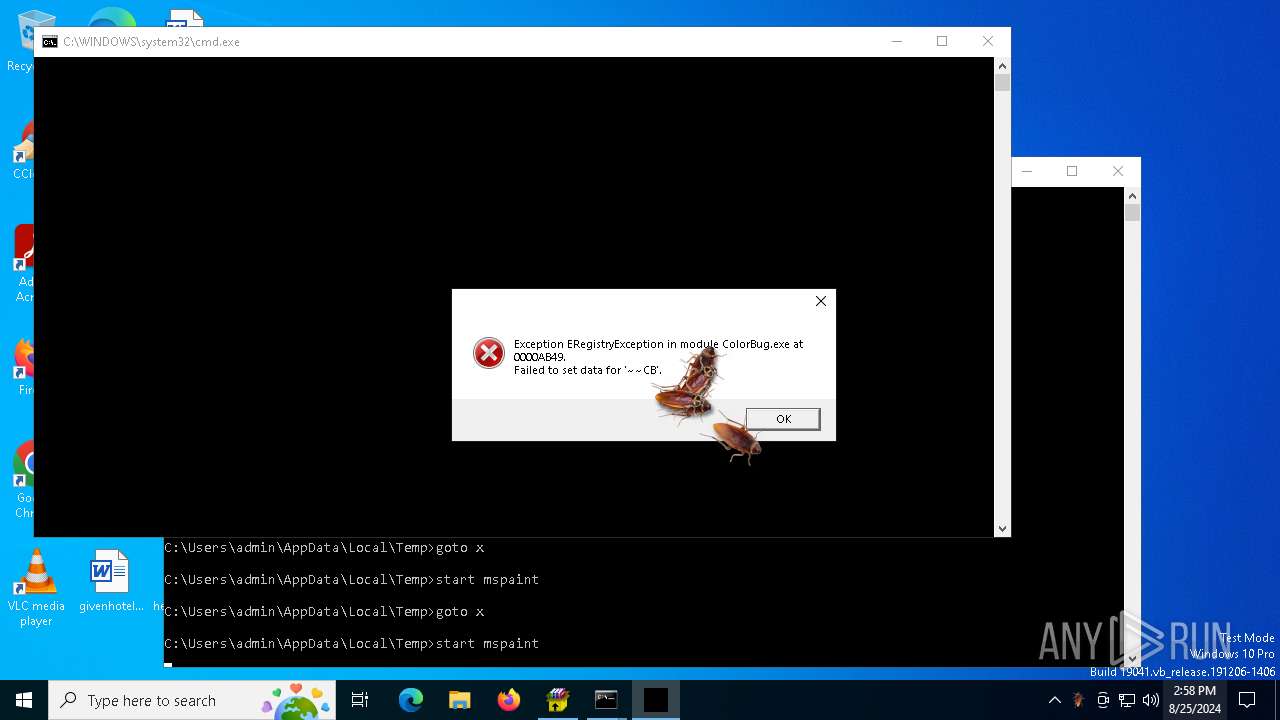The height and width of the screenshot is (720, 1280).
Task: Close the front cmd.exe window
Action: click(x=988, y=41)
